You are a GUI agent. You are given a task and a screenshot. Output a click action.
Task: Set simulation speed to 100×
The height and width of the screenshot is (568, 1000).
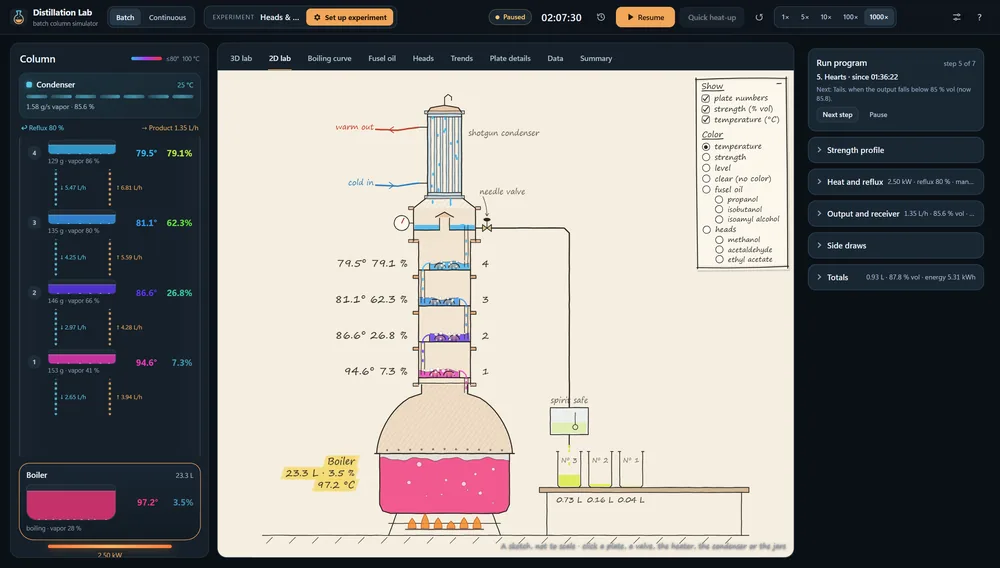(850, 17)
